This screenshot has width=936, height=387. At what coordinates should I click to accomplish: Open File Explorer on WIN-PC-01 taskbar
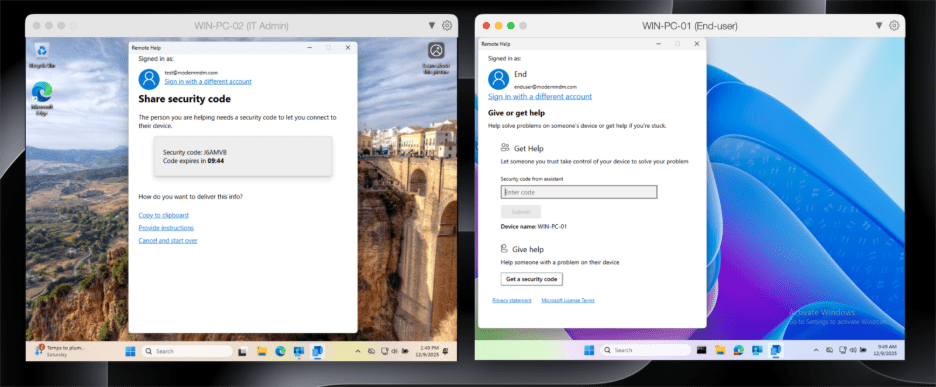(721, 350)
